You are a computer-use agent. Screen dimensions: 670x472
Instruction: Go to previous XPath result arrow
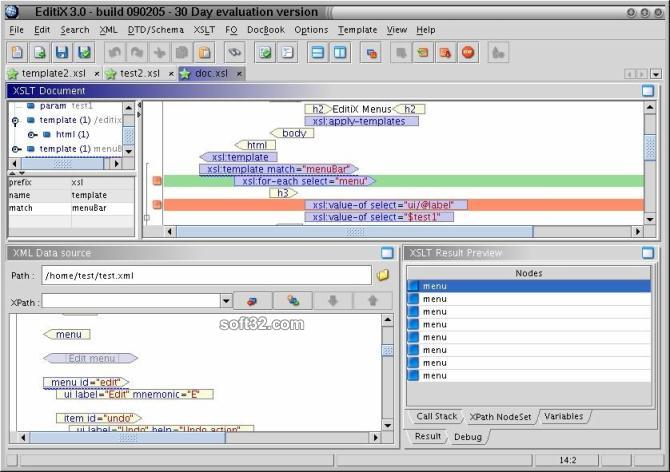373,301
